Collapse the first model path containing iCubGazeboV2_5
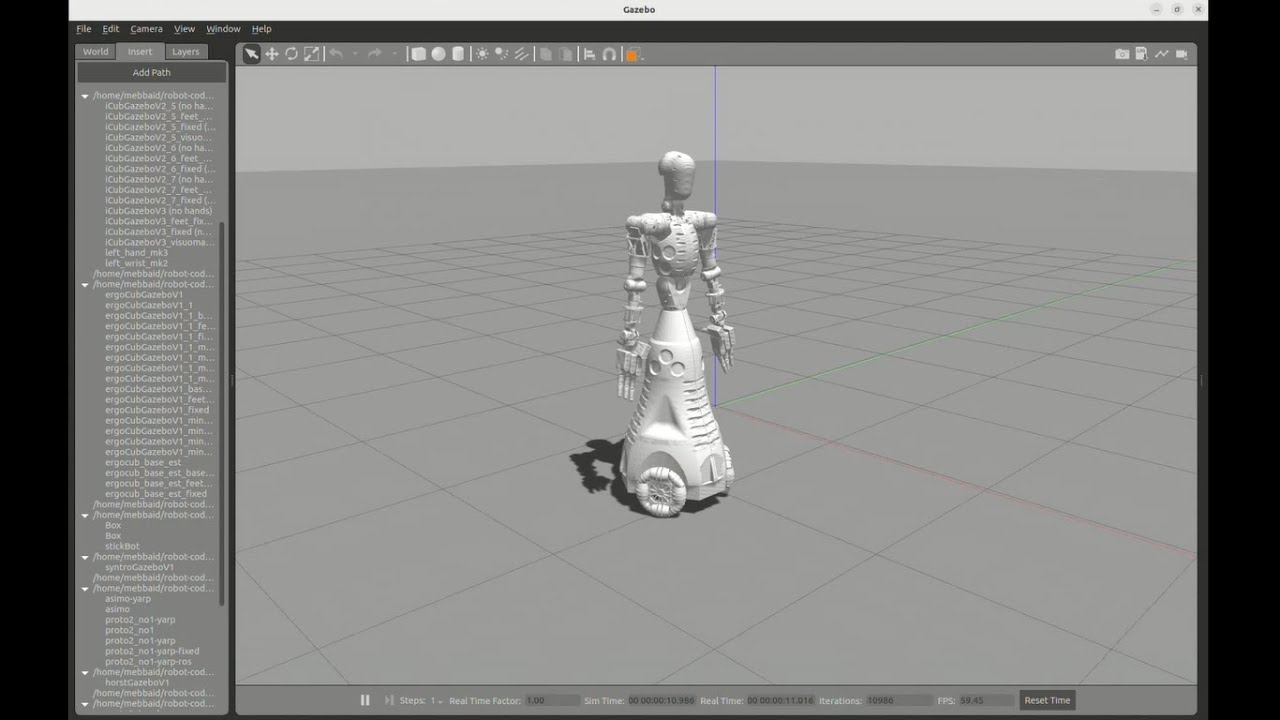Viewport: 1280px width, 720px height. point(85,96)
